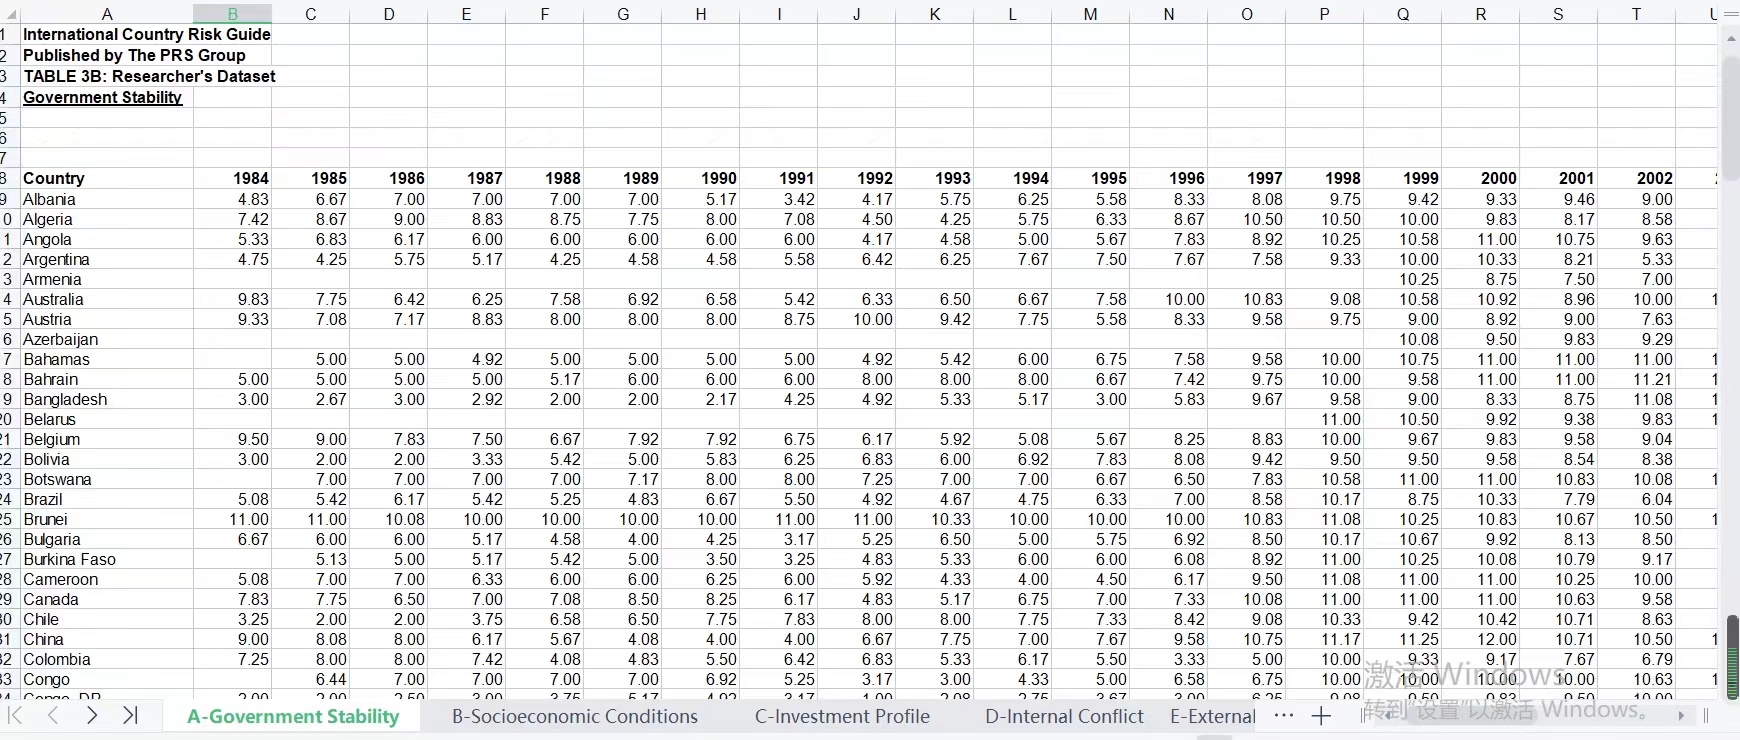Select the '1984' year header cell
This screenshot has width=1740, height=740.
click(233, 178)
